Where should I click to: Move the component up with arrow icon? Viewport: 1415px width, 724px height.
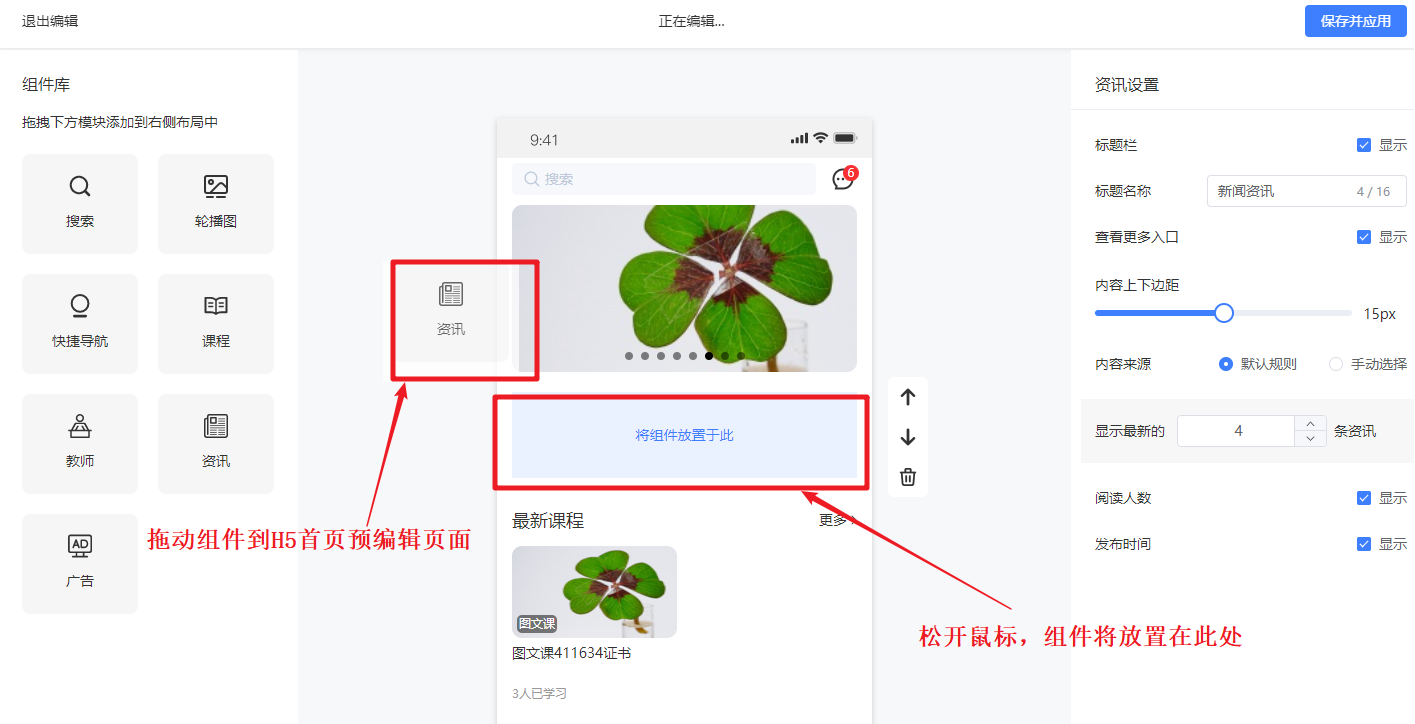(x=908, y=397)
